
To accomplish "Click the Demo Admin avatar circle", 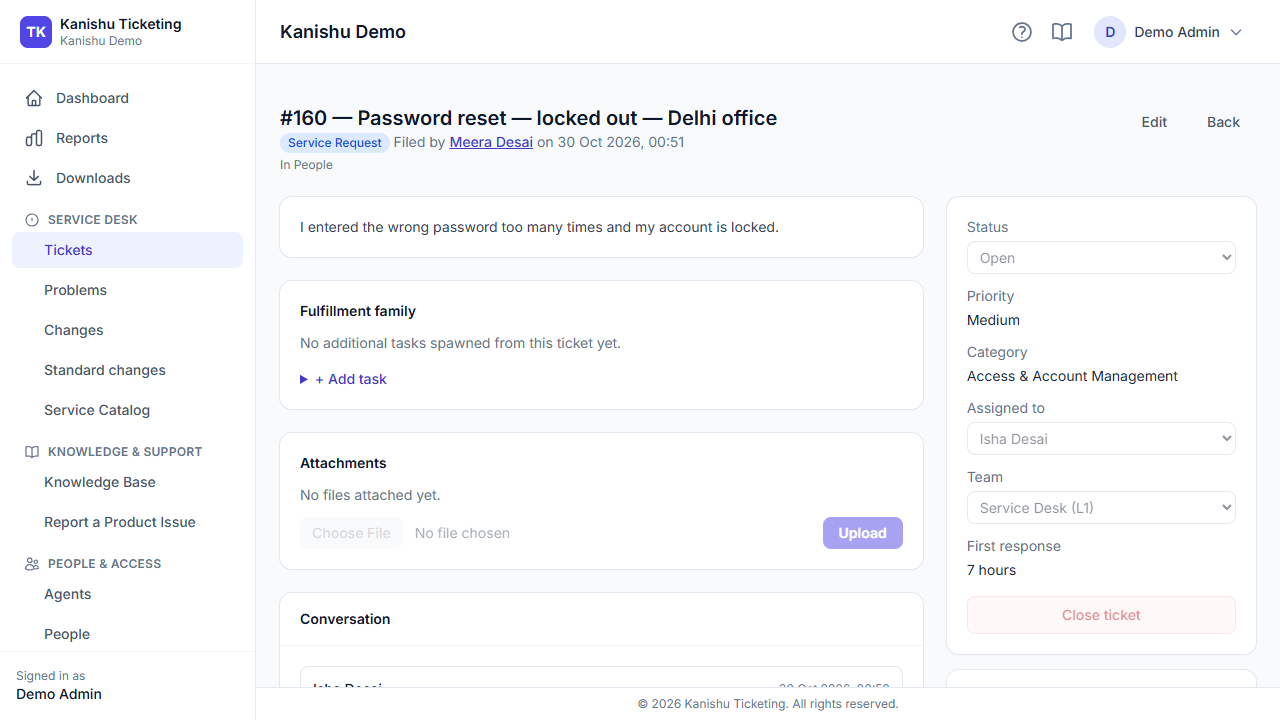I will coord(1110,32).
